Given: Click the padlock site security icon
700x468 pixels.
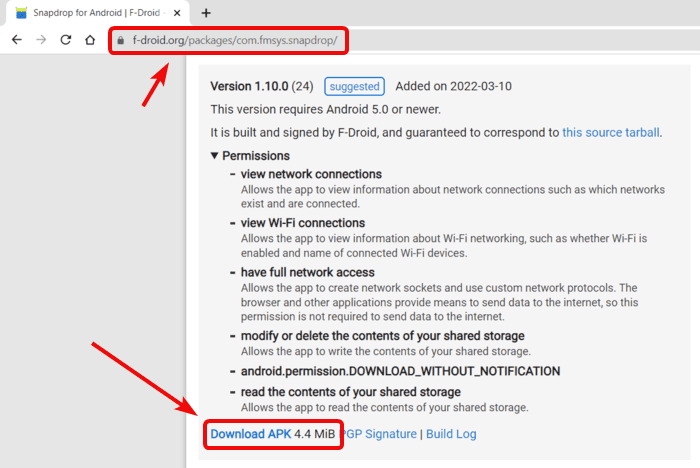Looking at the screenshot, I should pyautogui.click(x=121, y=41).
